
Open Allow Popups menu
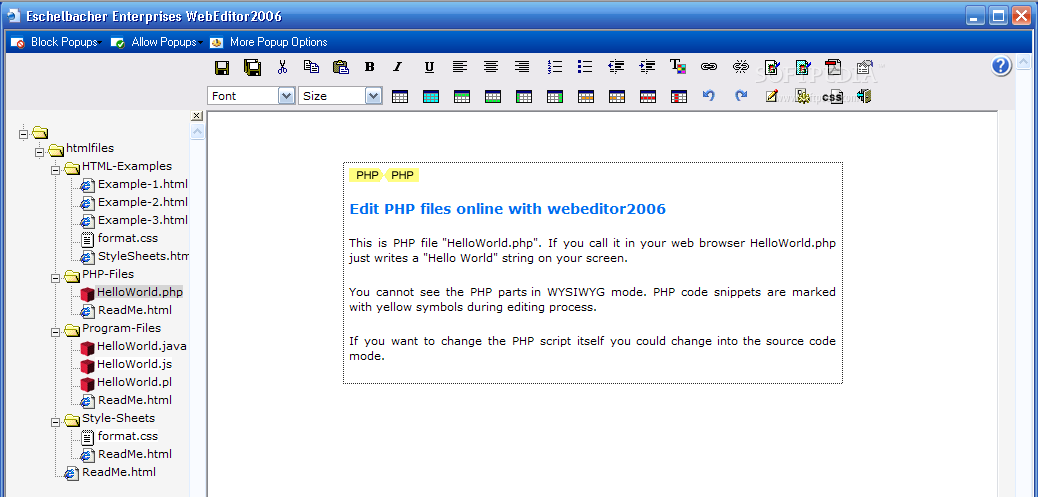pyautogui.click(x=157, y=42)
